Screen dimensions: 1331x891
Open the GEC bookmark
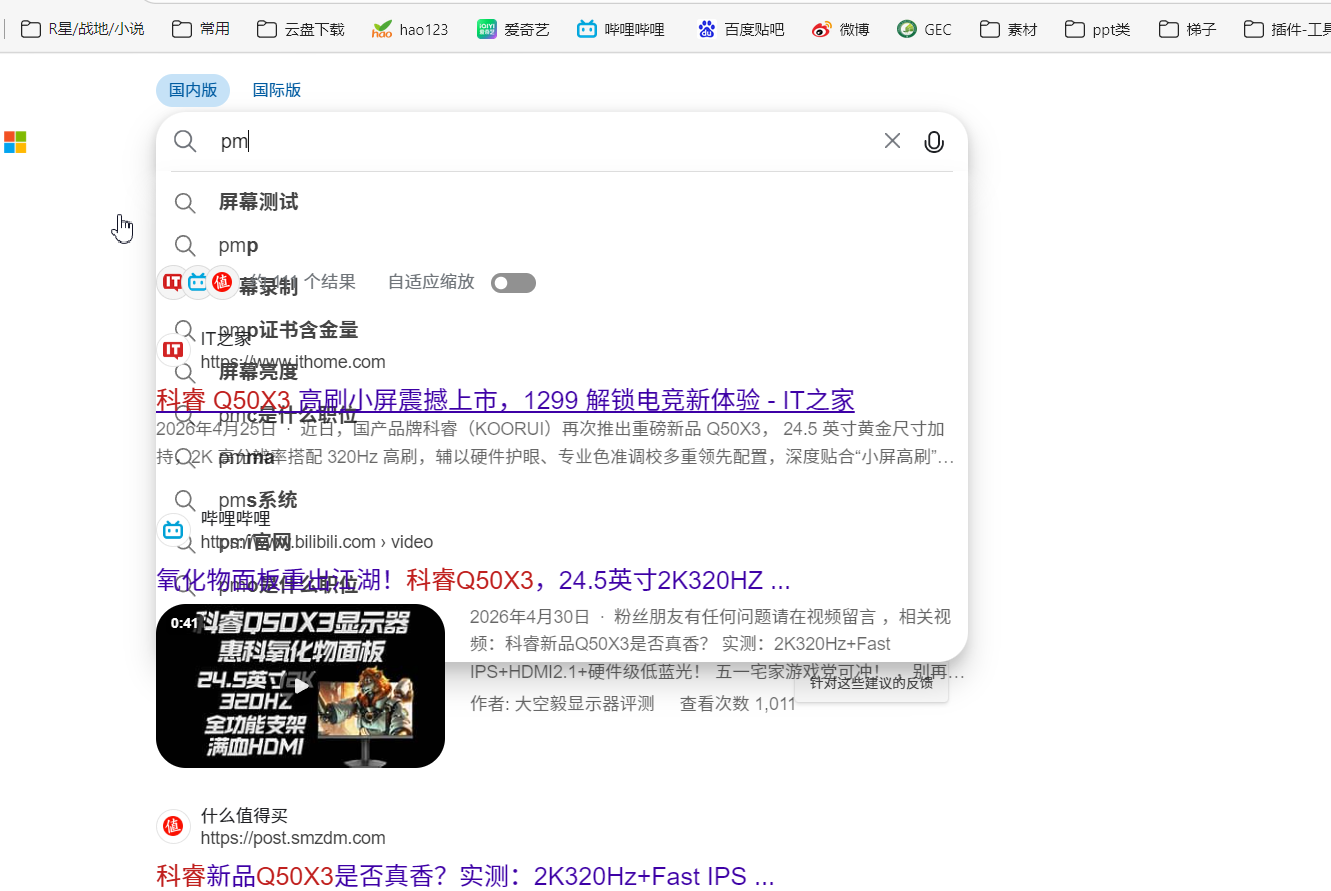(924, 29)
